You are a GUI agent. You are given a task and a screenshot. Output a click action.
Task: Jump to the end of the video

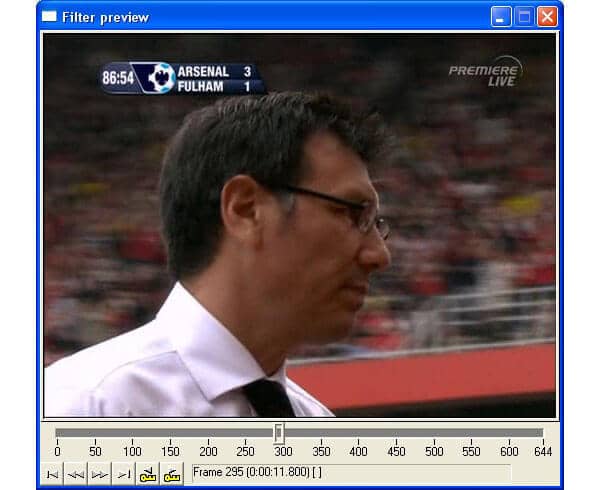tap(123, 473)
